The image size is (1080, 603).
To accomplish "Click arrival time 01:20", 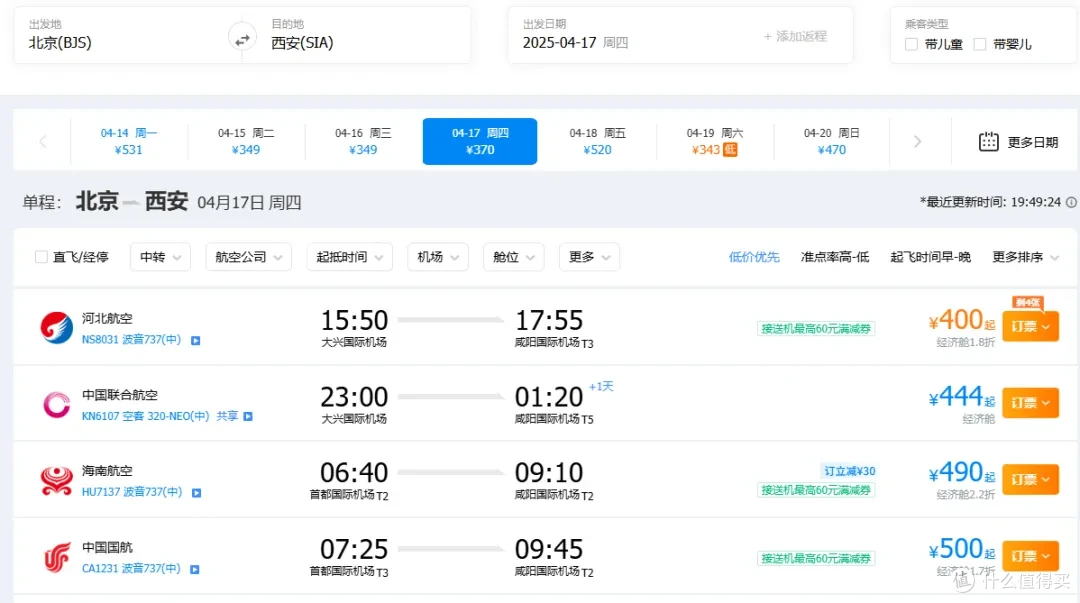I will point(549,397).
